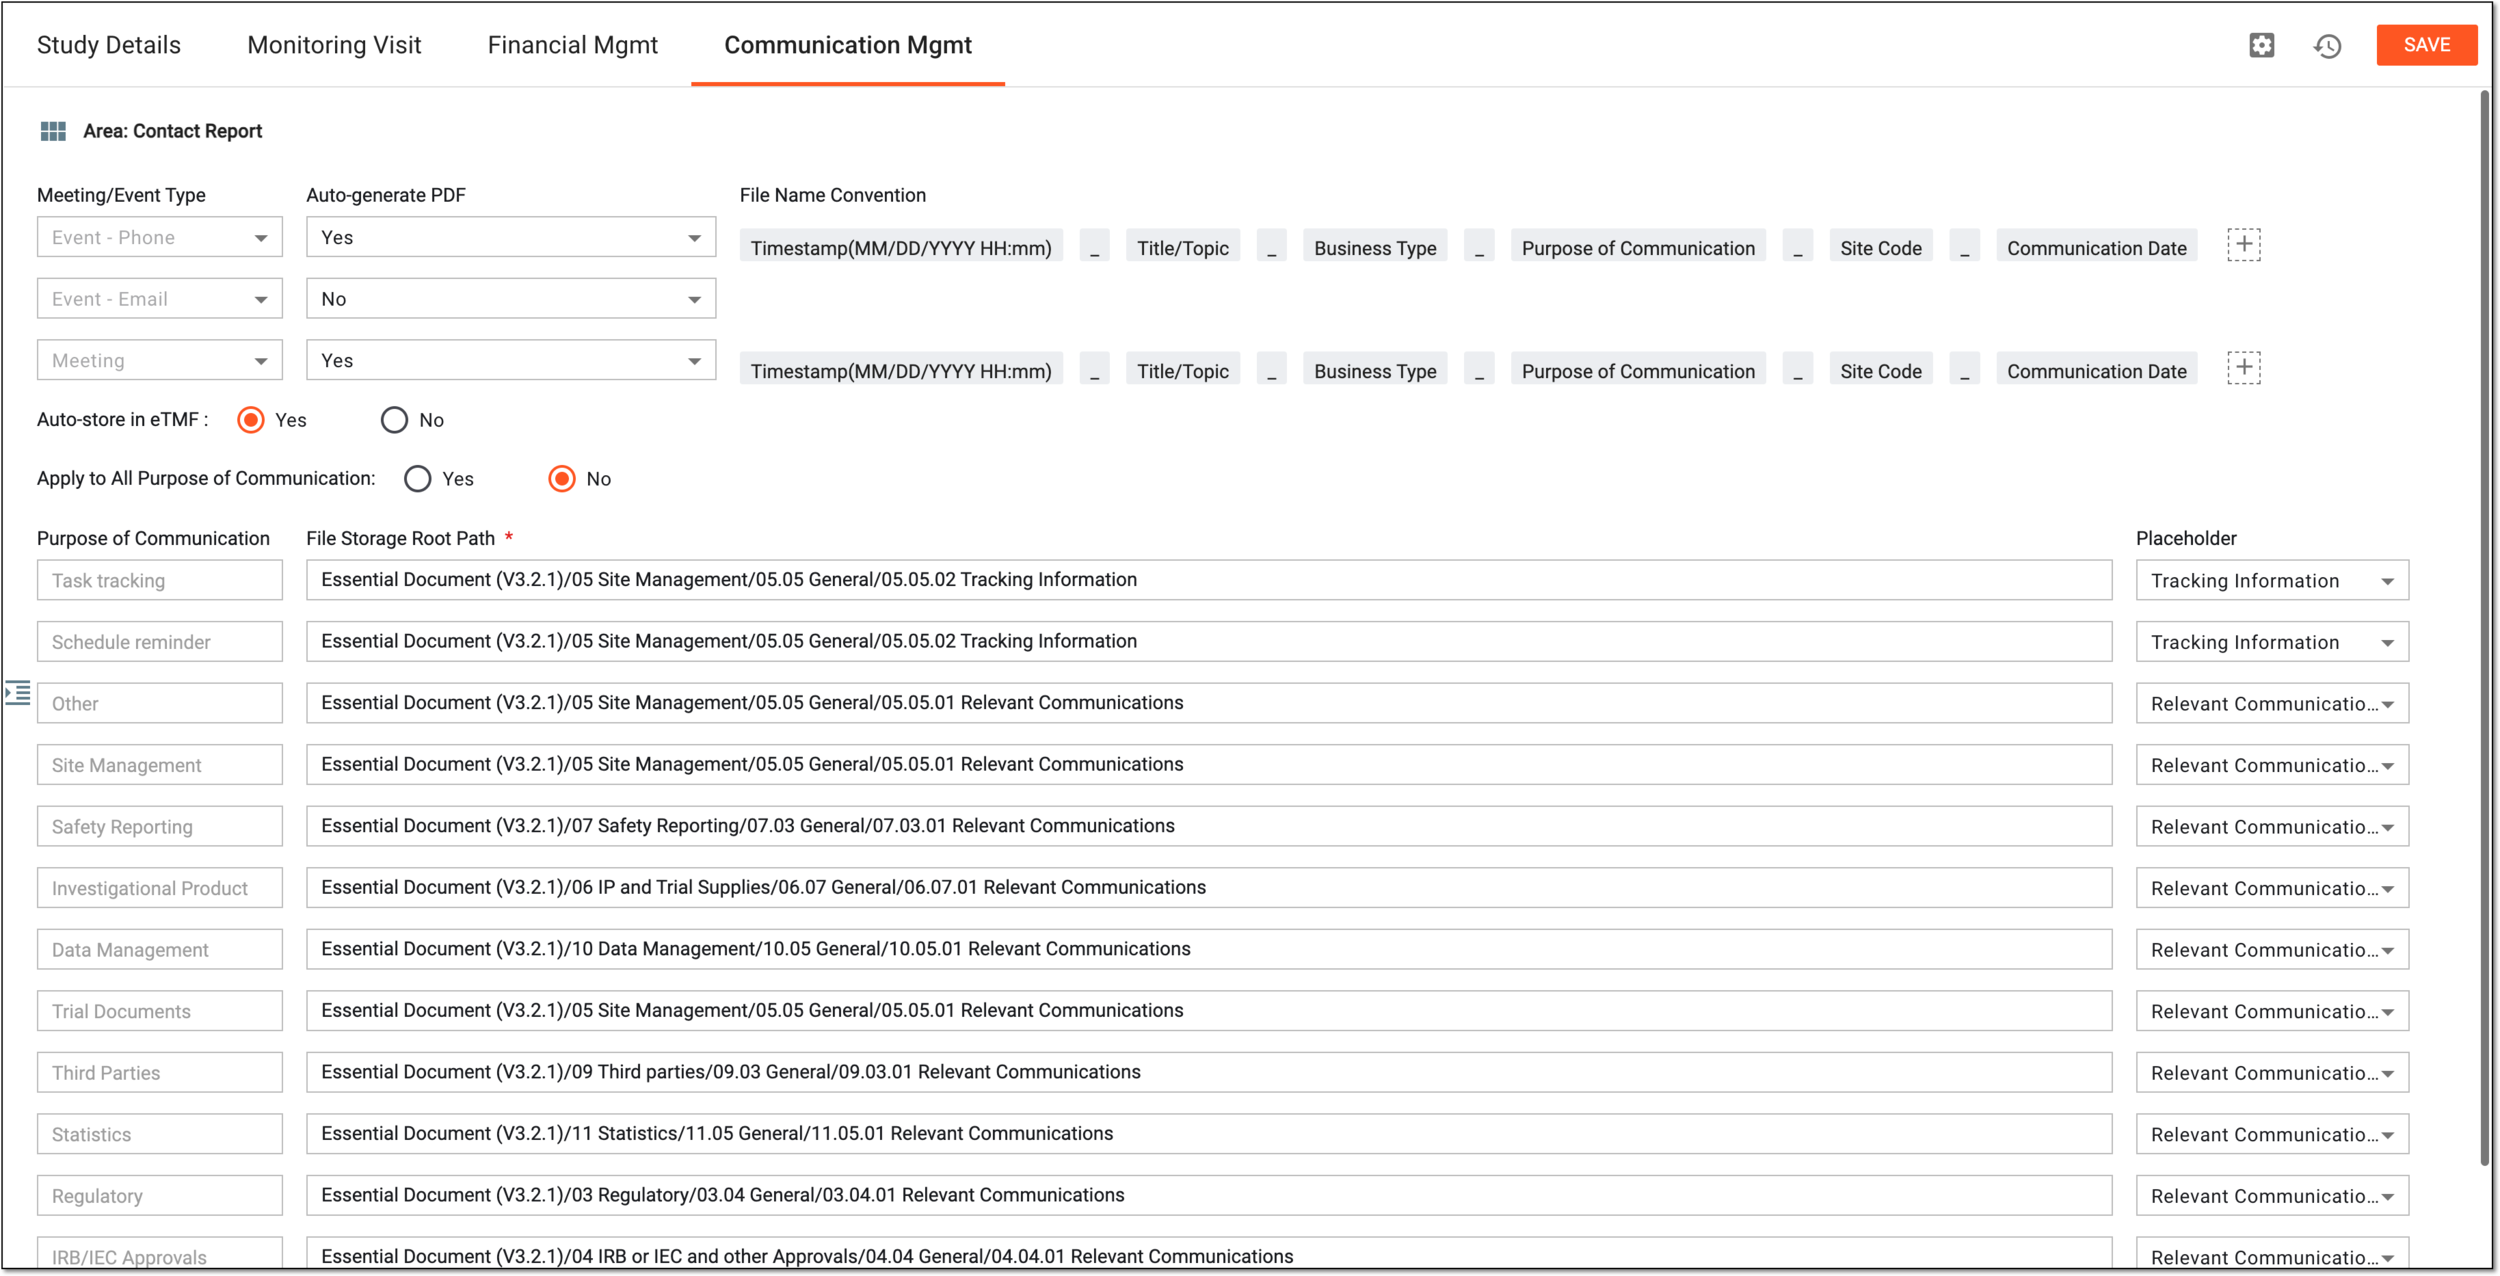Open the history clock icon
Image resolution: width=2500 pixels, height=1276 pixels.
pos(2327,45)
